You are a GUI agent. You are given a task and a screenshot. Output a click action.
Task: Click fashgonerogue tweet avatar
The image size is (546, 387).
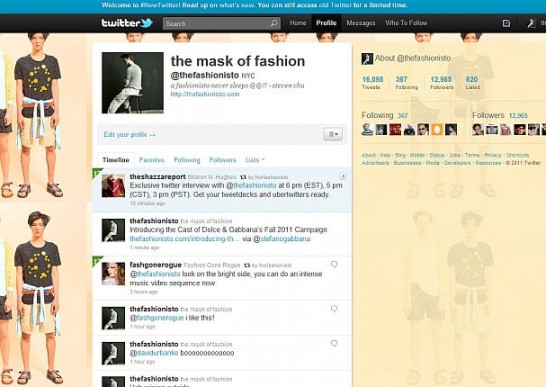113,274
